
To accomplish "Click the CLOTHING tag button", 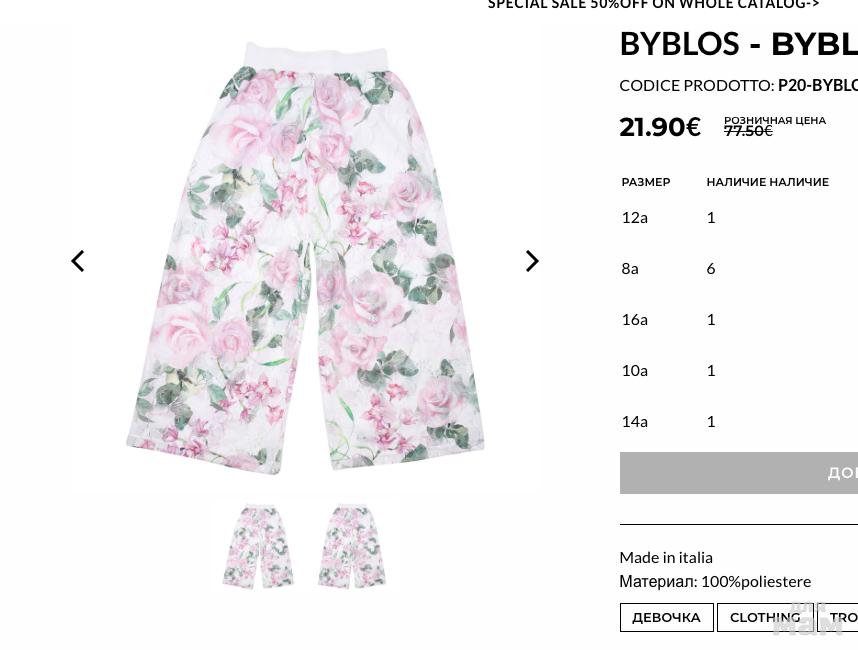I will click(765, 617).
